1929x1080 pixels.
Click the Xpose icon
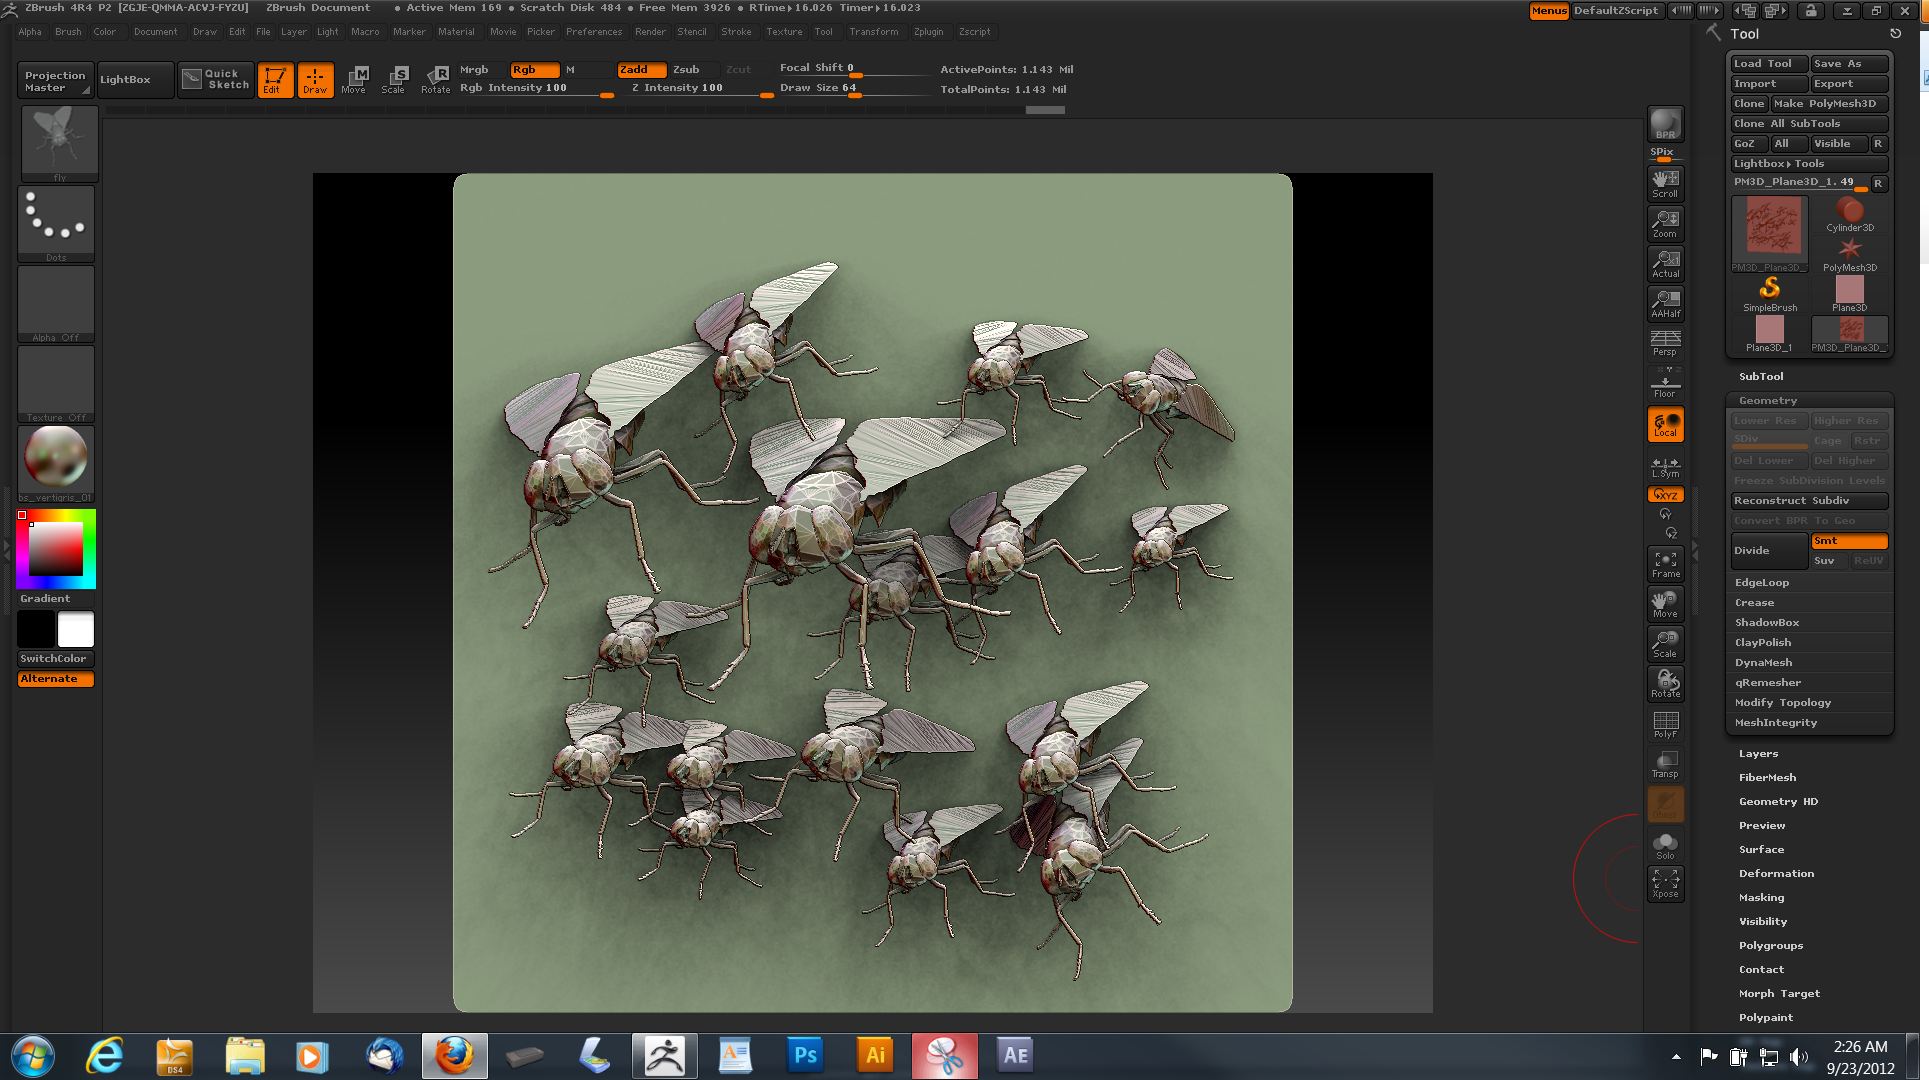(x=1665, y=884)
